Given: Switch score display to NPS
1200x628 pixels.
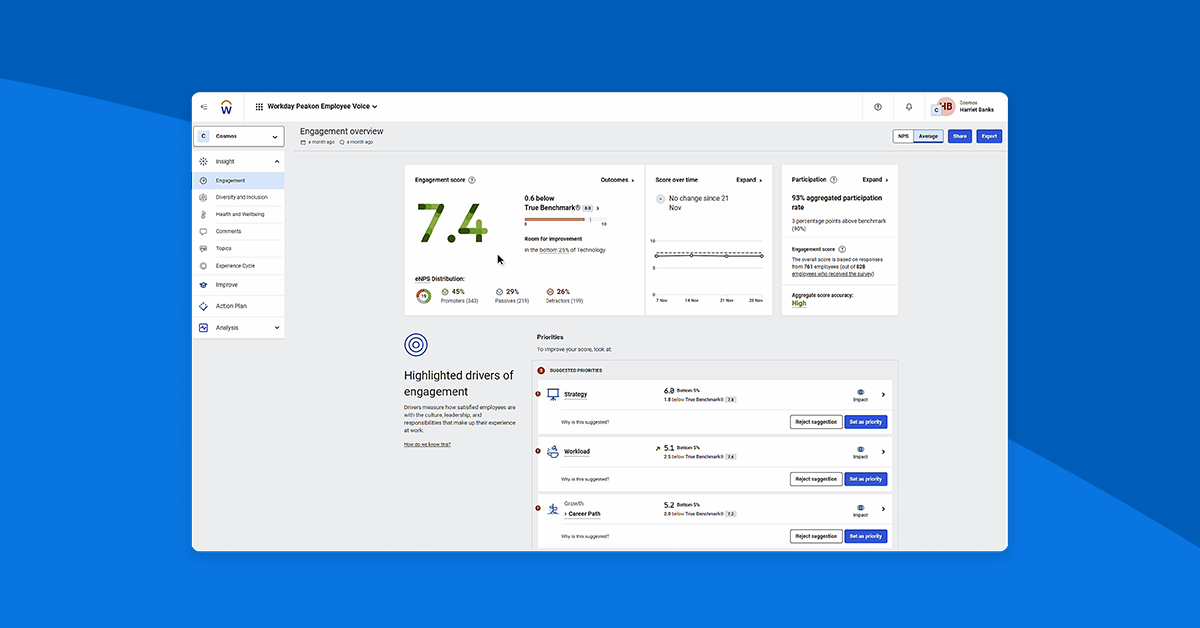Looking at the screenshot, I should (904, 135).
